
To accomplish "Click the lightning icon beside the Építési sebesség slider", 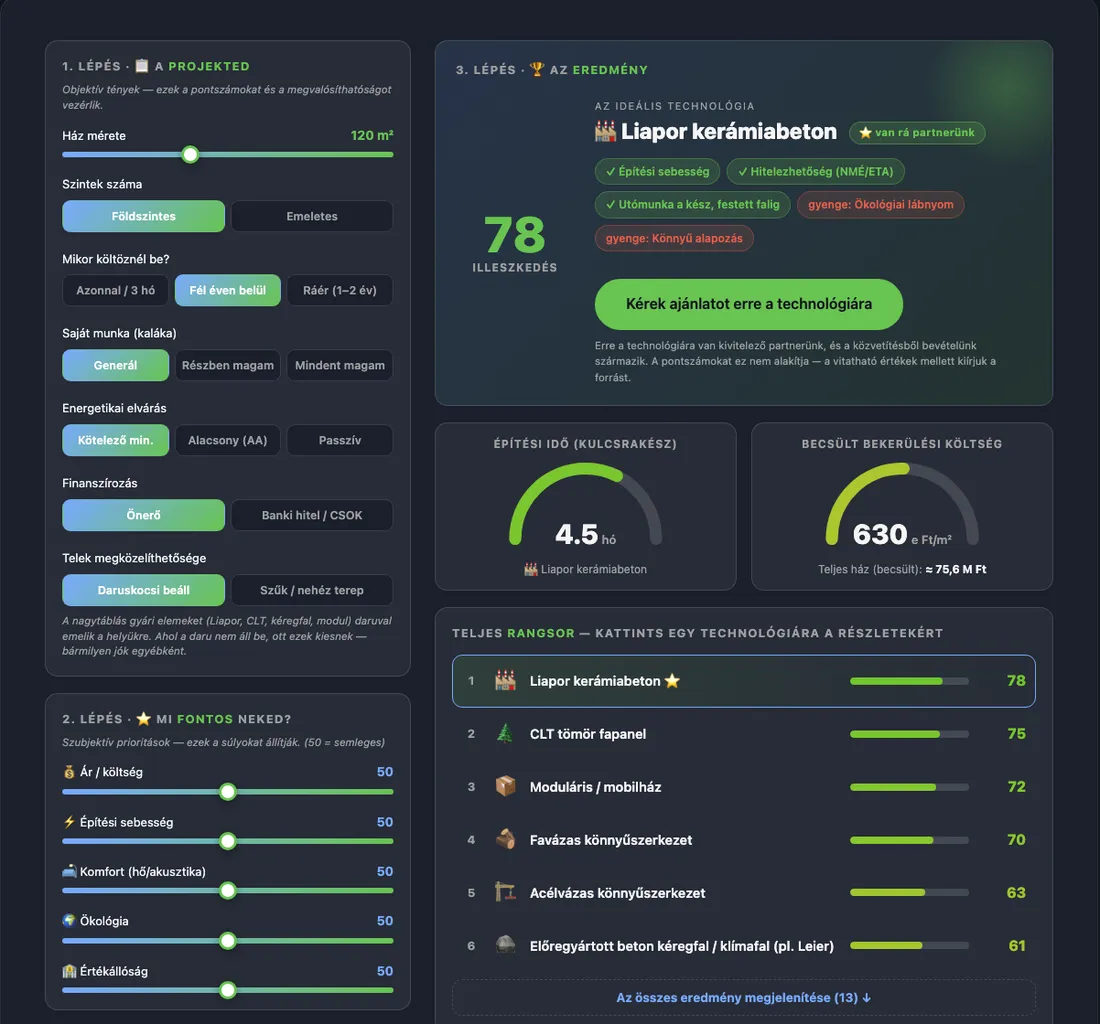I will (x=69, y=821).
